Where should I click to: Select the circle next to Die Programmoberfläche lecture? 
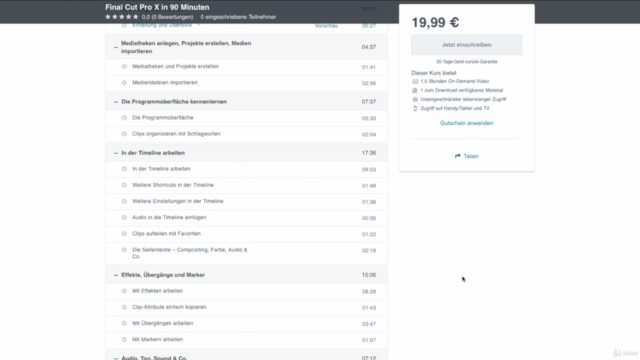[124, 118]
